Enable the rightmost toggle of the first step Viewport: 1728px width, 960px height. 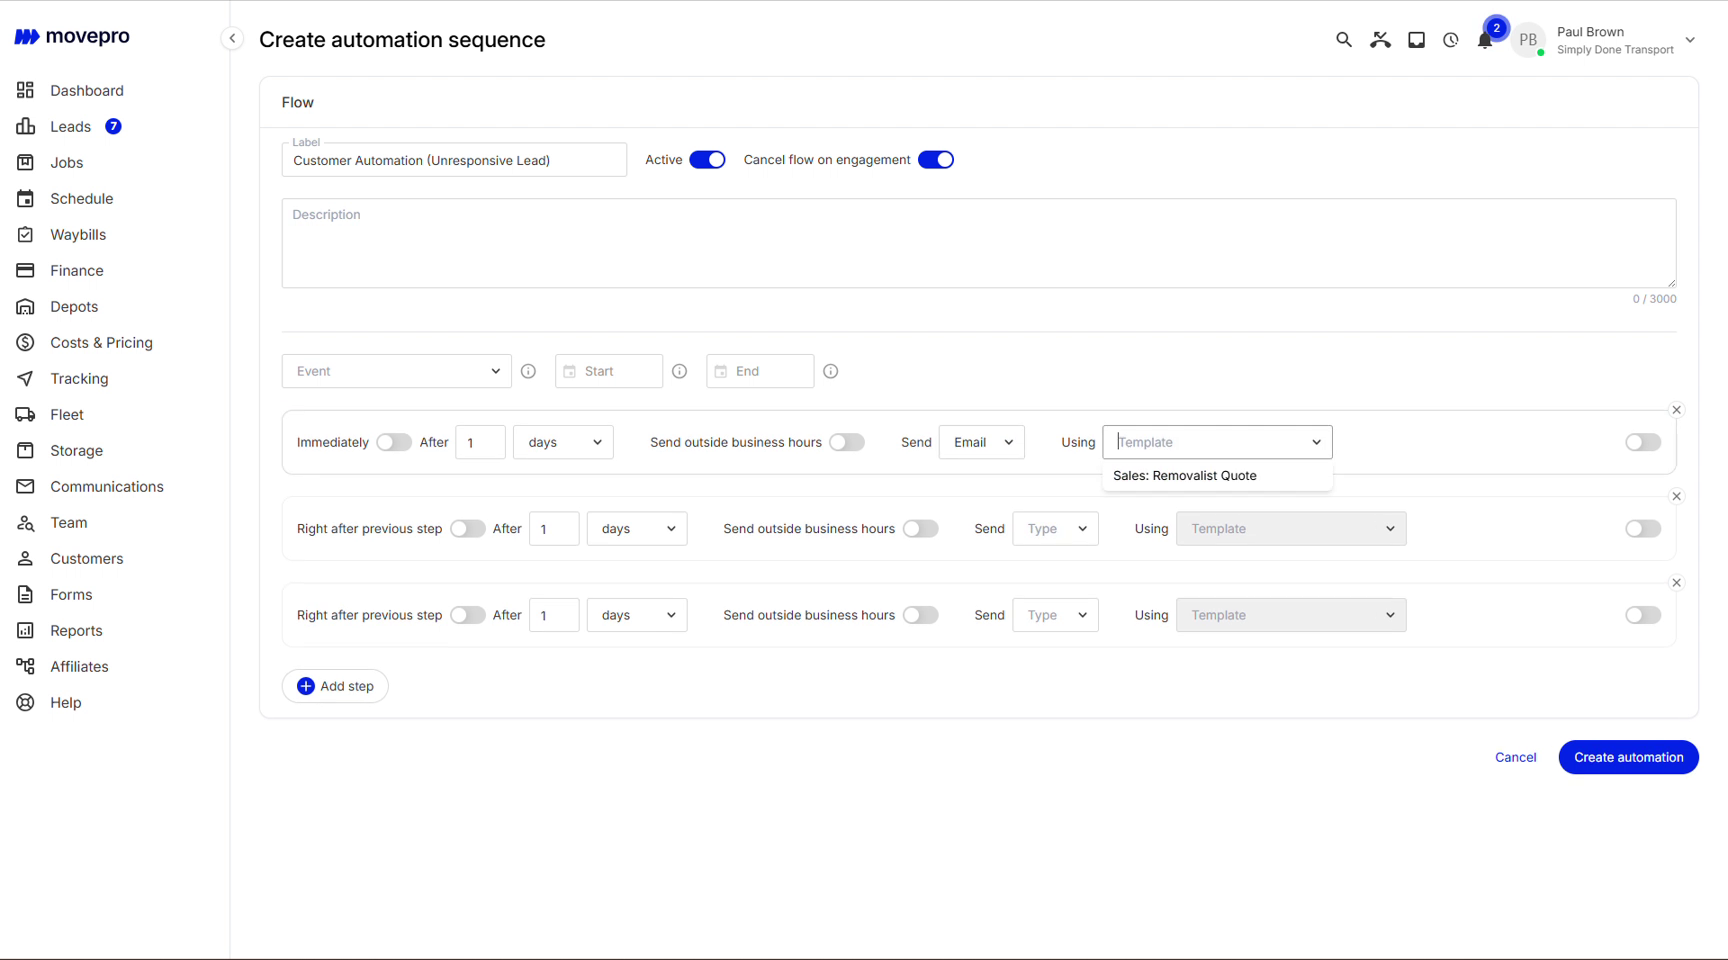pyautogui.click(x=1643, y=442)
